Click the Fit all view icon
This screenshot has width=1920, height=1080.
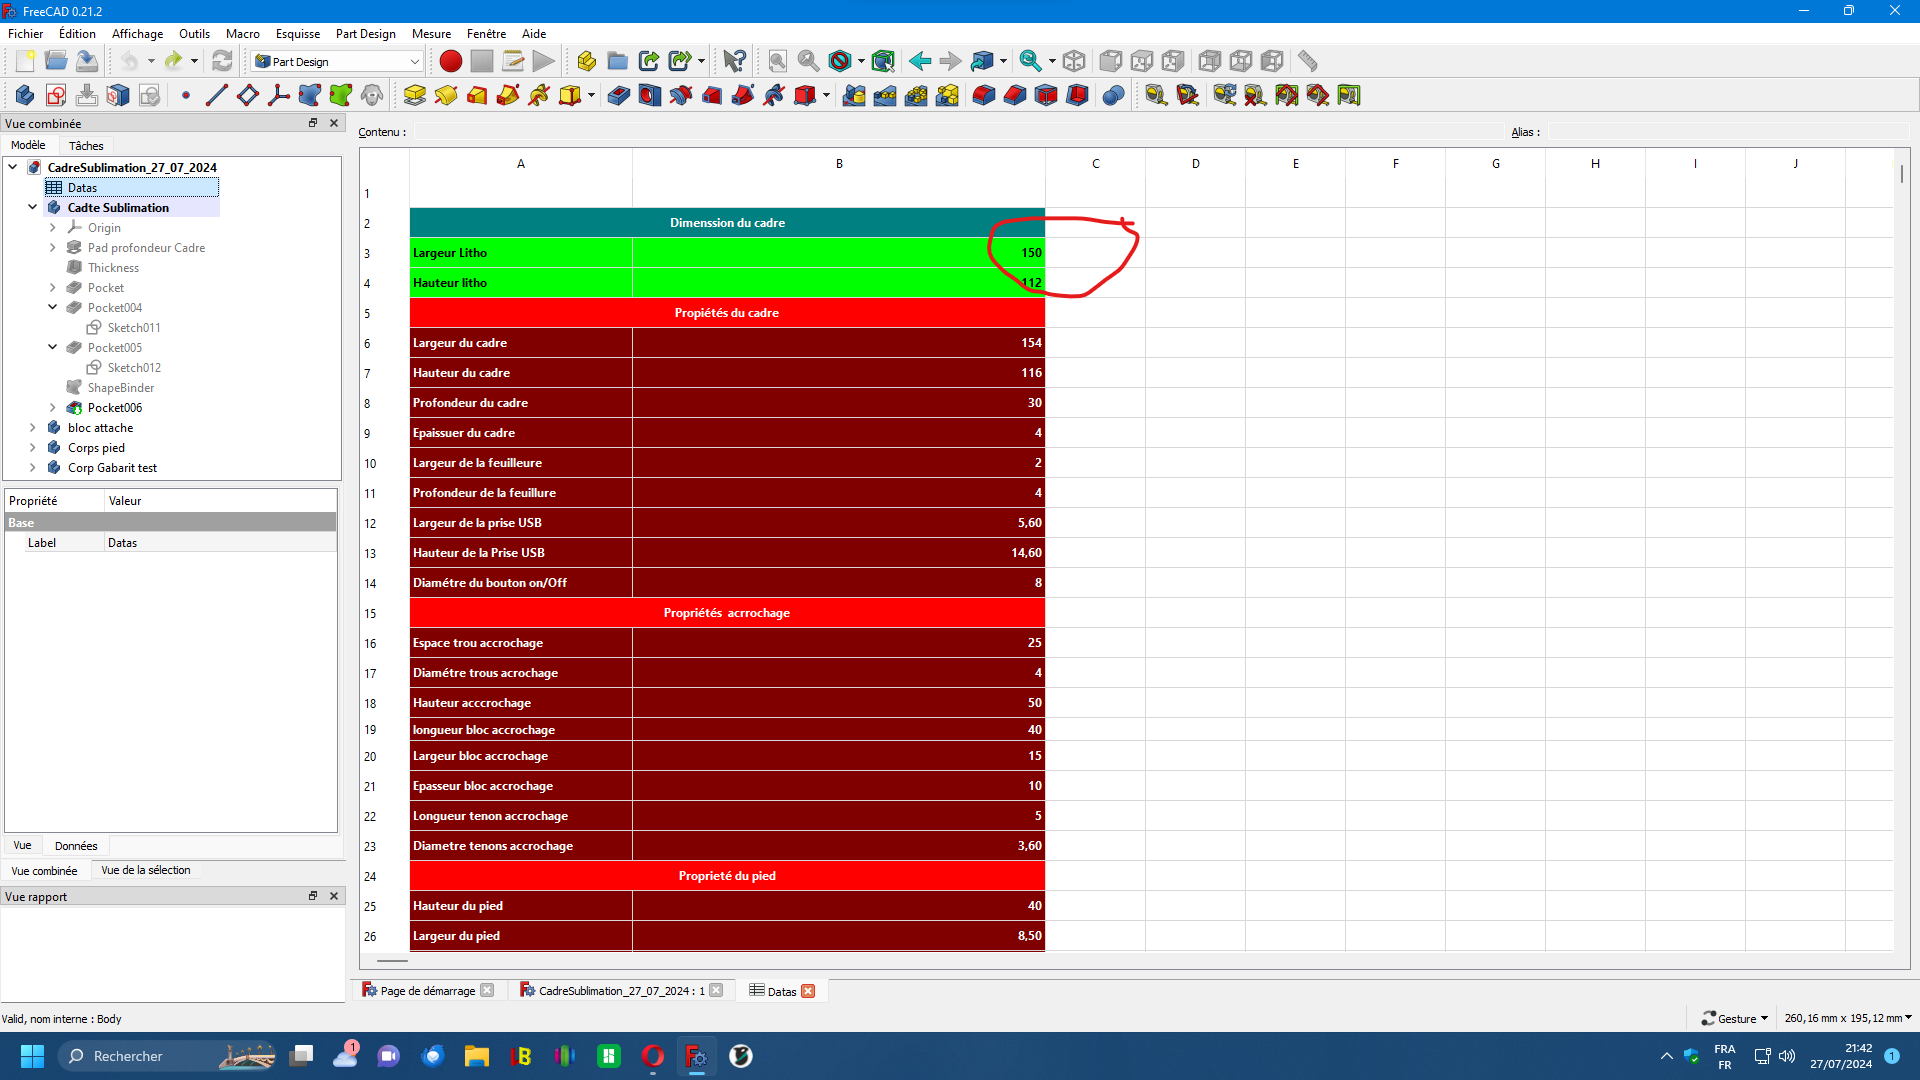[x=777, y=62]
